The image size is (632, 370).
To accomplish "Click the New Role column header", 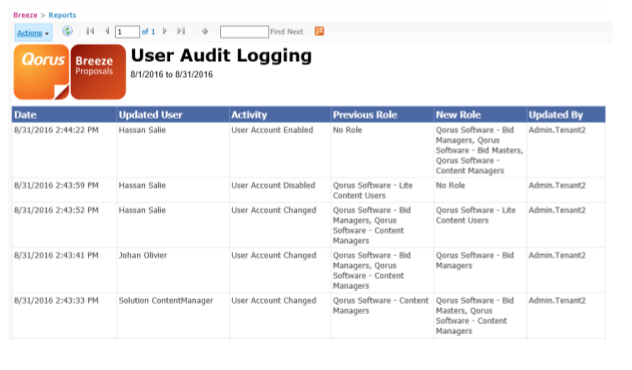I will point(480,114).
